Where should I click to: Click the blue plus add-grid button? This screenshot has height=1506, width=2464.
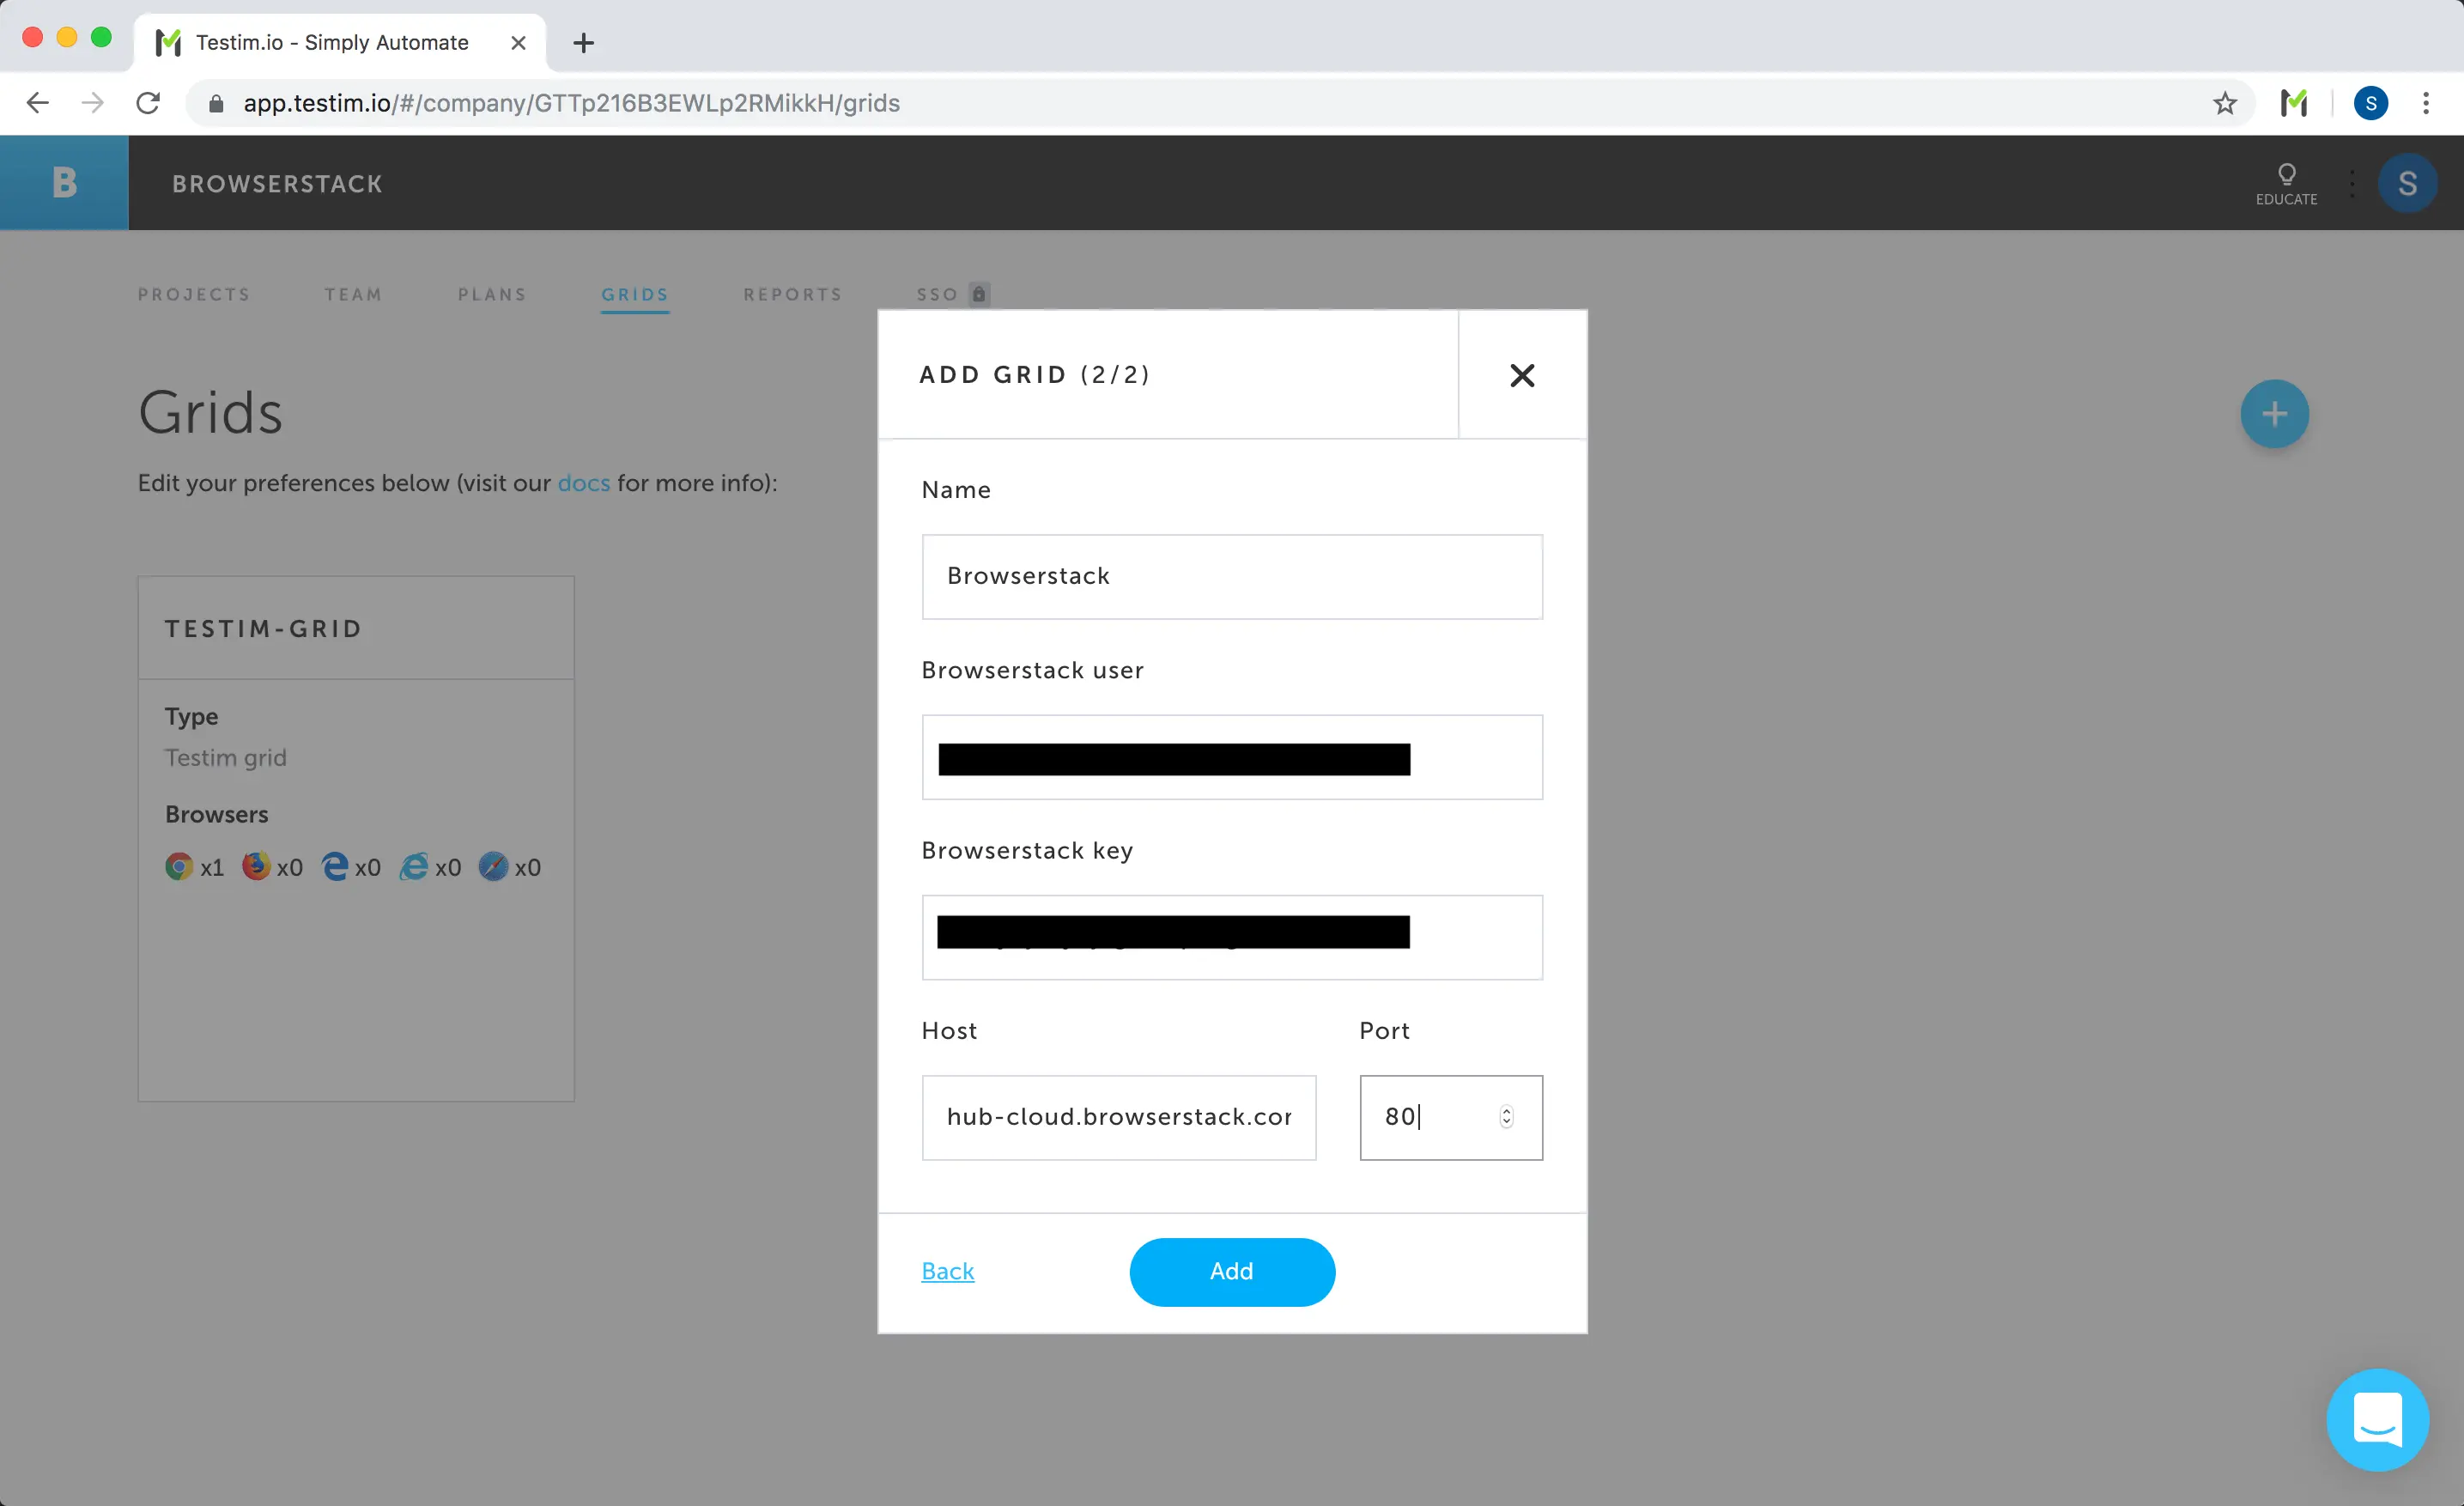pos(2273,414)
